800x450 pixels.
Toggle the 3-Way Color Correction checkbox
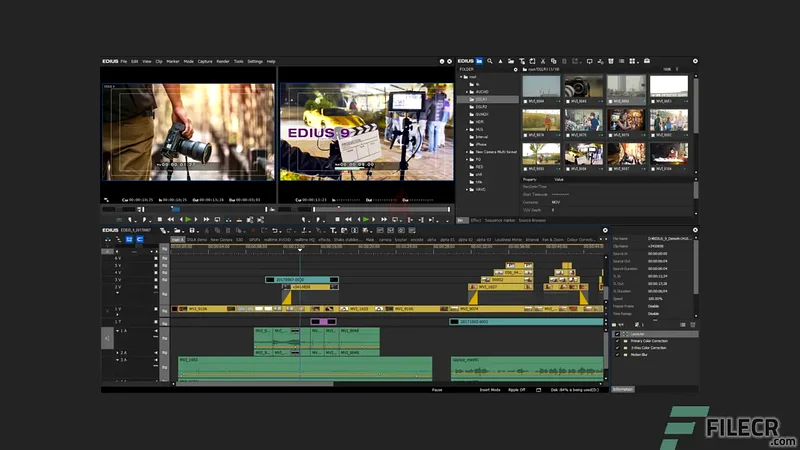(x=617, y=348)
